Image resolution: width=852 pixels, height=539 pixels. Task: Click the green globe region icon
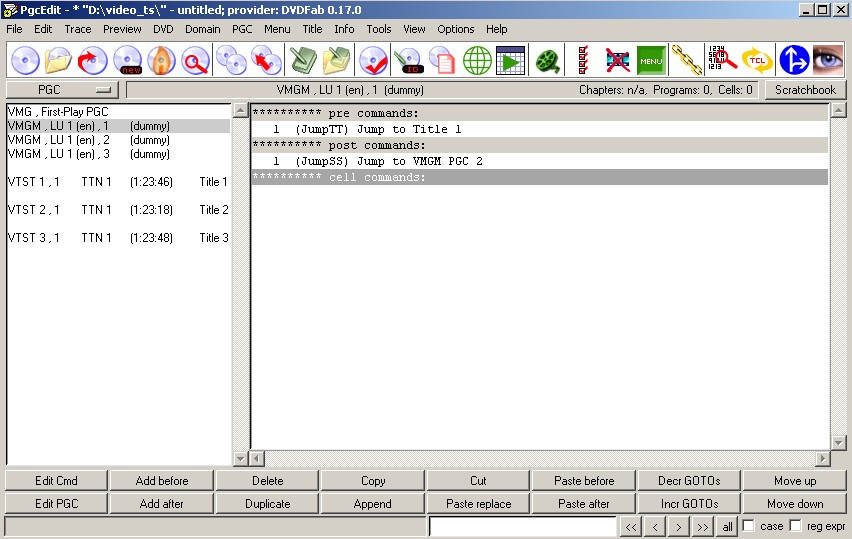[x=477, y=60]
